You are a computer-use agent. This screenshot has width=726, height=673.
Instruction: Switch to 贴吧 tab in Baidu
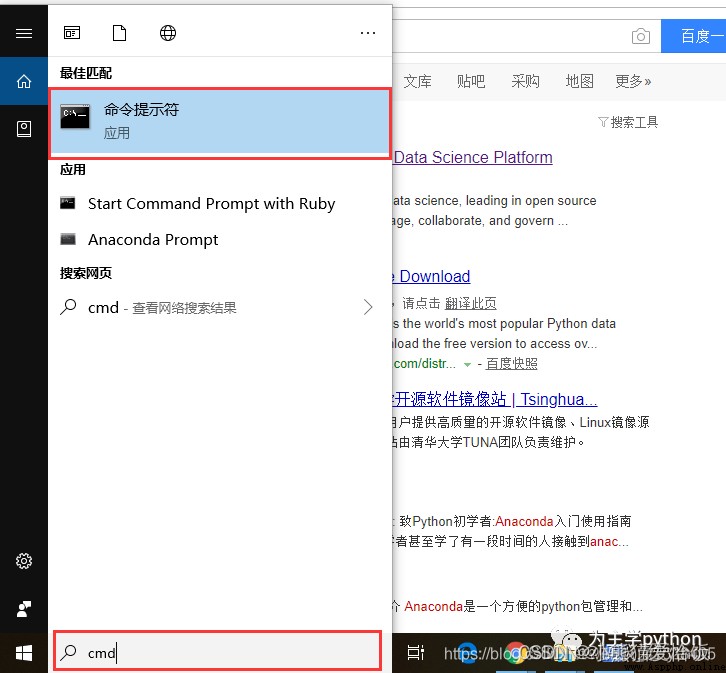pyautogui.click(x=471, y=81)
